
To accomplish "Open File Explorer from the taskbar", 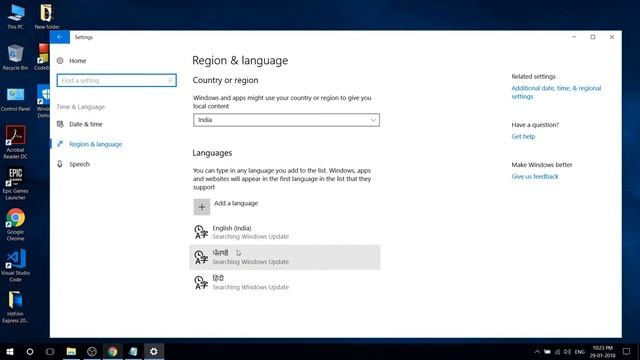I will tap(71, 351).
